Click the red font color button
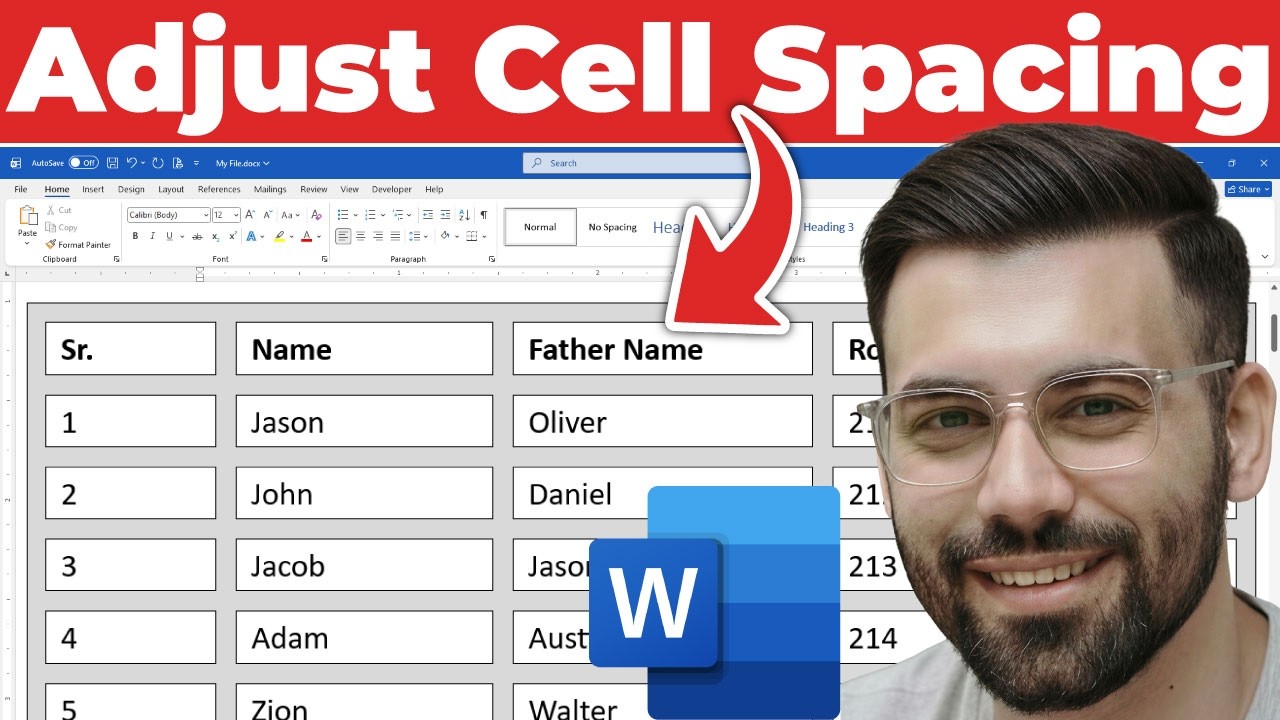The image size is (1280, 720). coord(307,237)
